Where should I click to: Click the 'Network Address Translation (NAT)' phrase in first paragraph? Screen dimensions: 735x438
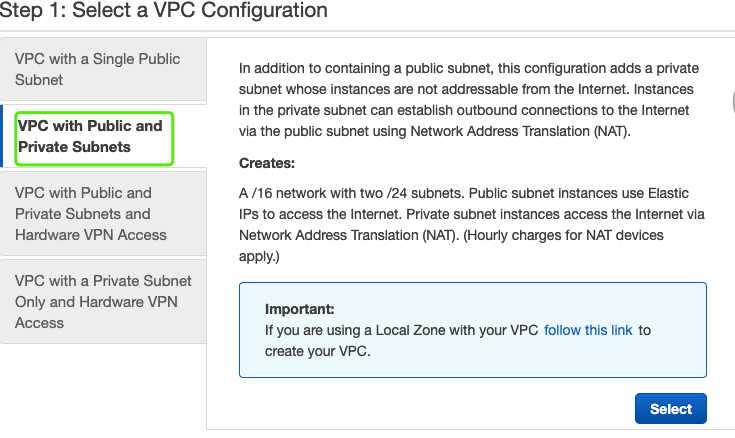point(510,131)
